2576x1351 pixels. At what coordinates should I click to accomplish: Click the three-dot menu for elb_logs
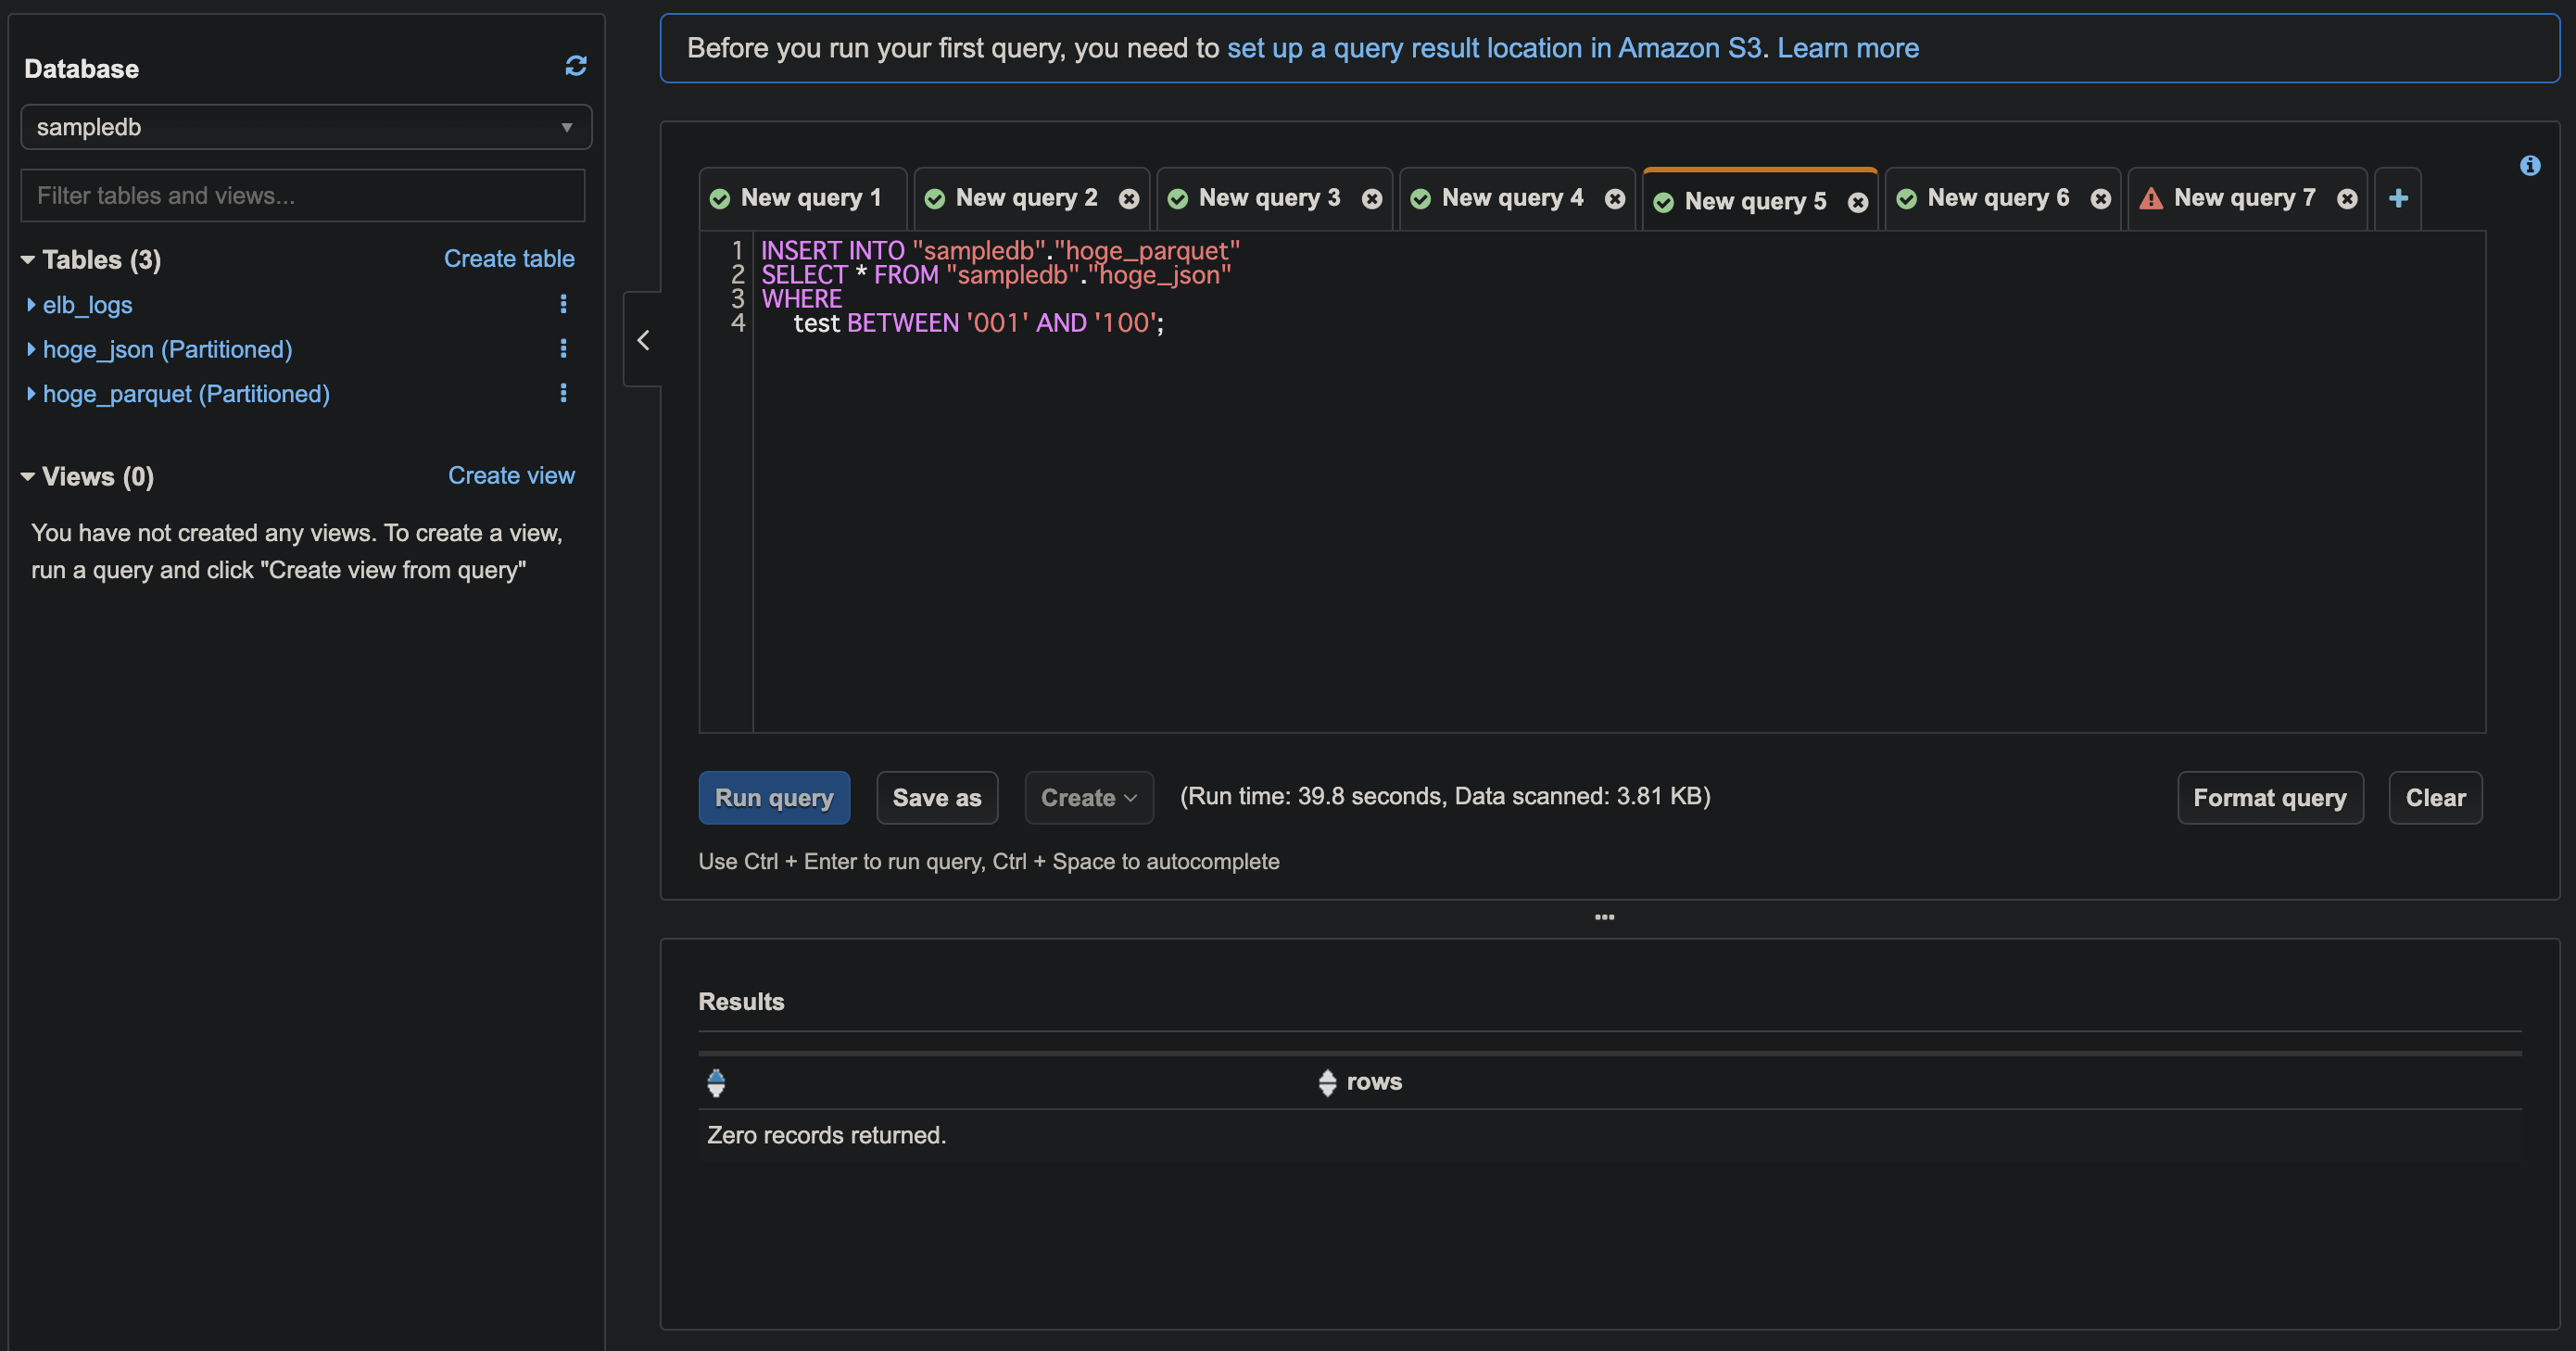(x=562, y=305)
